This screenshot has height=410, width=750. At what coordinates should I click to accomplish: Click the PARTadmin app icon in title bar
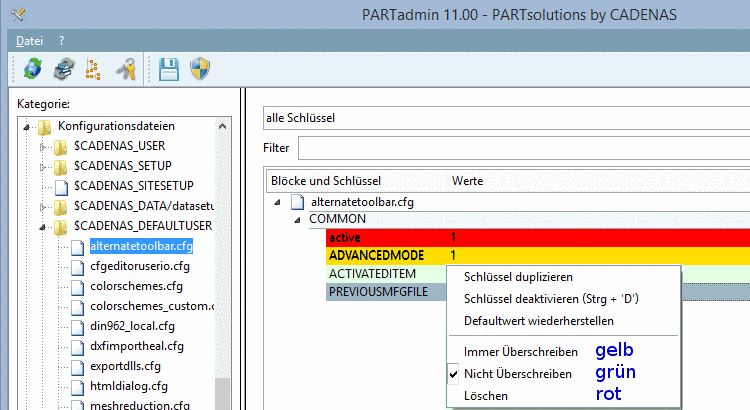pos(18,15)
